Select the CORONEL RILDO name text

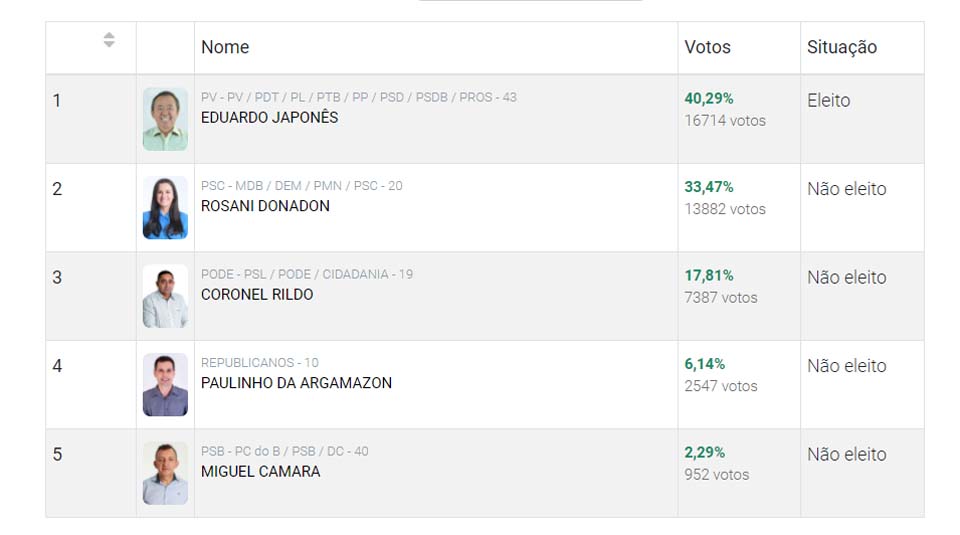coord(257,295)
